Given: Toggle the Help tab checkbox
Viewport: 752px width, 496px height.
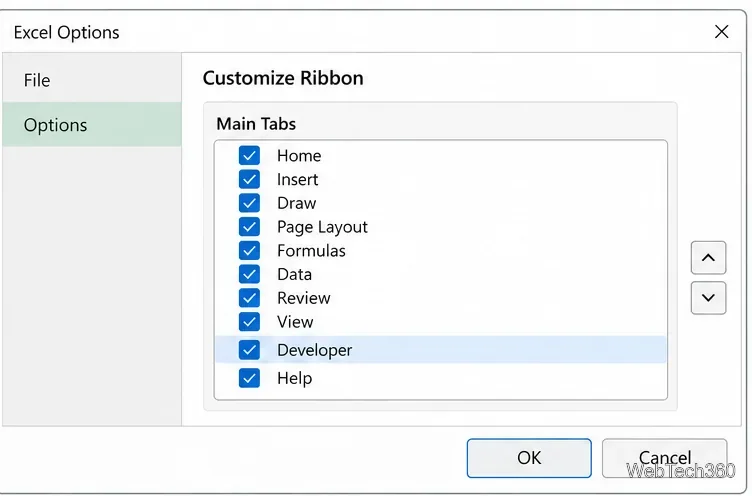Looking at the screenshot, I should pos(249,378).
